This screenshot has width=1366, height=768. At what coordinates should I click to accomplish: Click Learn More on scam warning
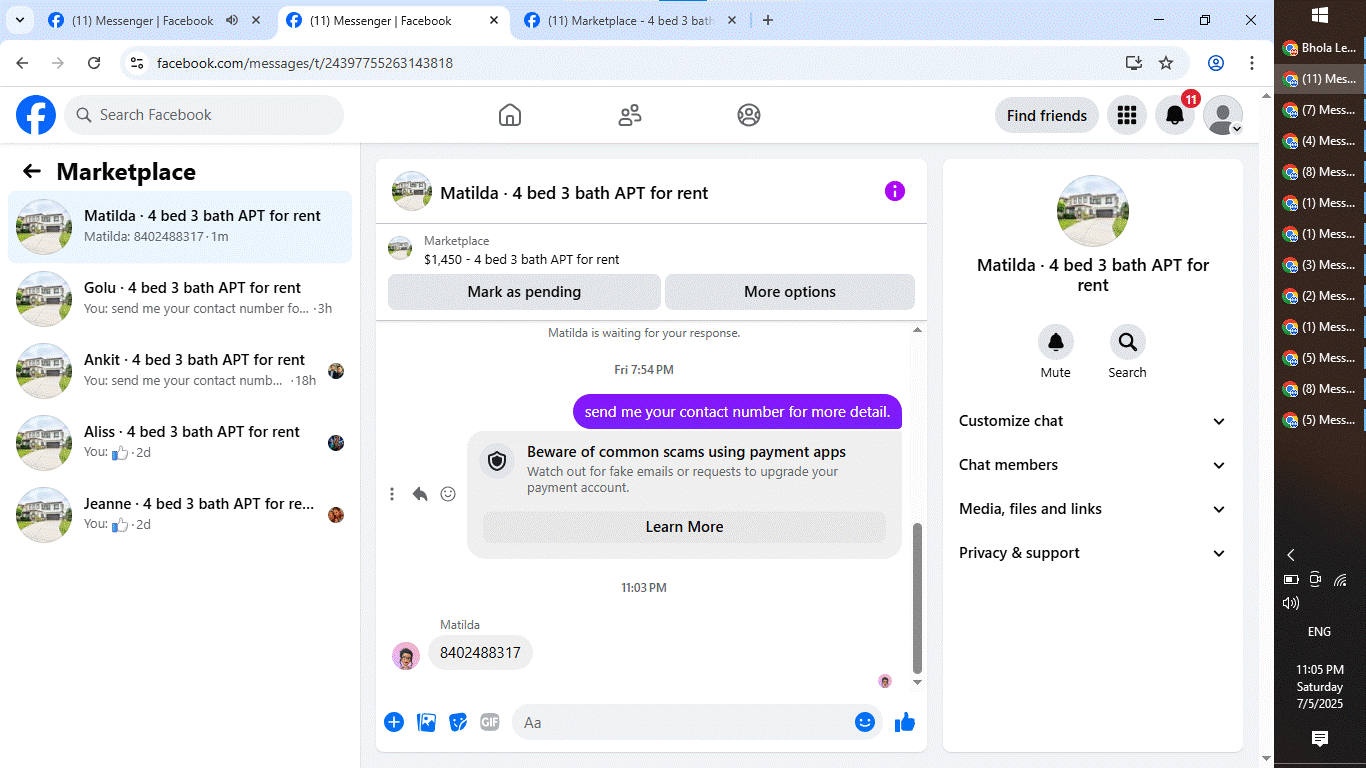[x=684, y=527]
